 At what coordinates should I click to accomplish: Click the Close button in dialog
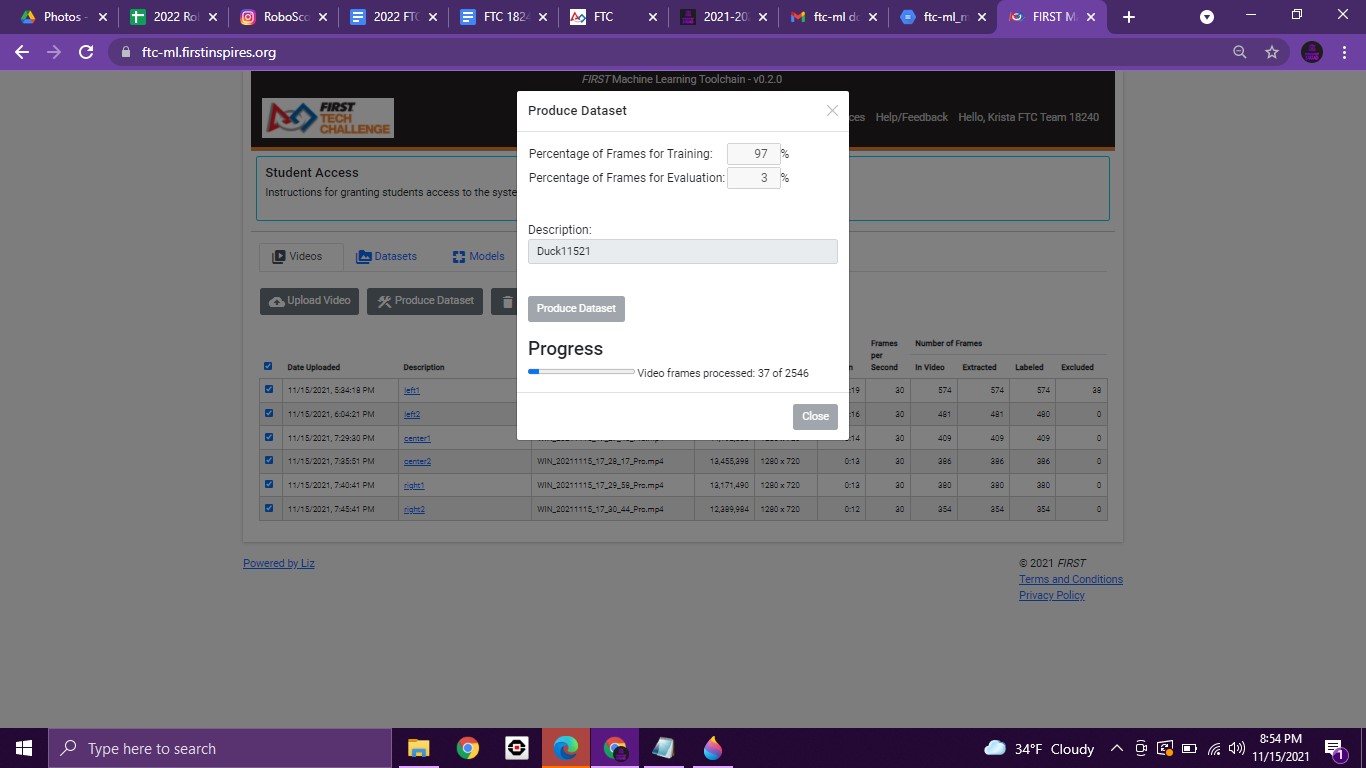(815, 416)
